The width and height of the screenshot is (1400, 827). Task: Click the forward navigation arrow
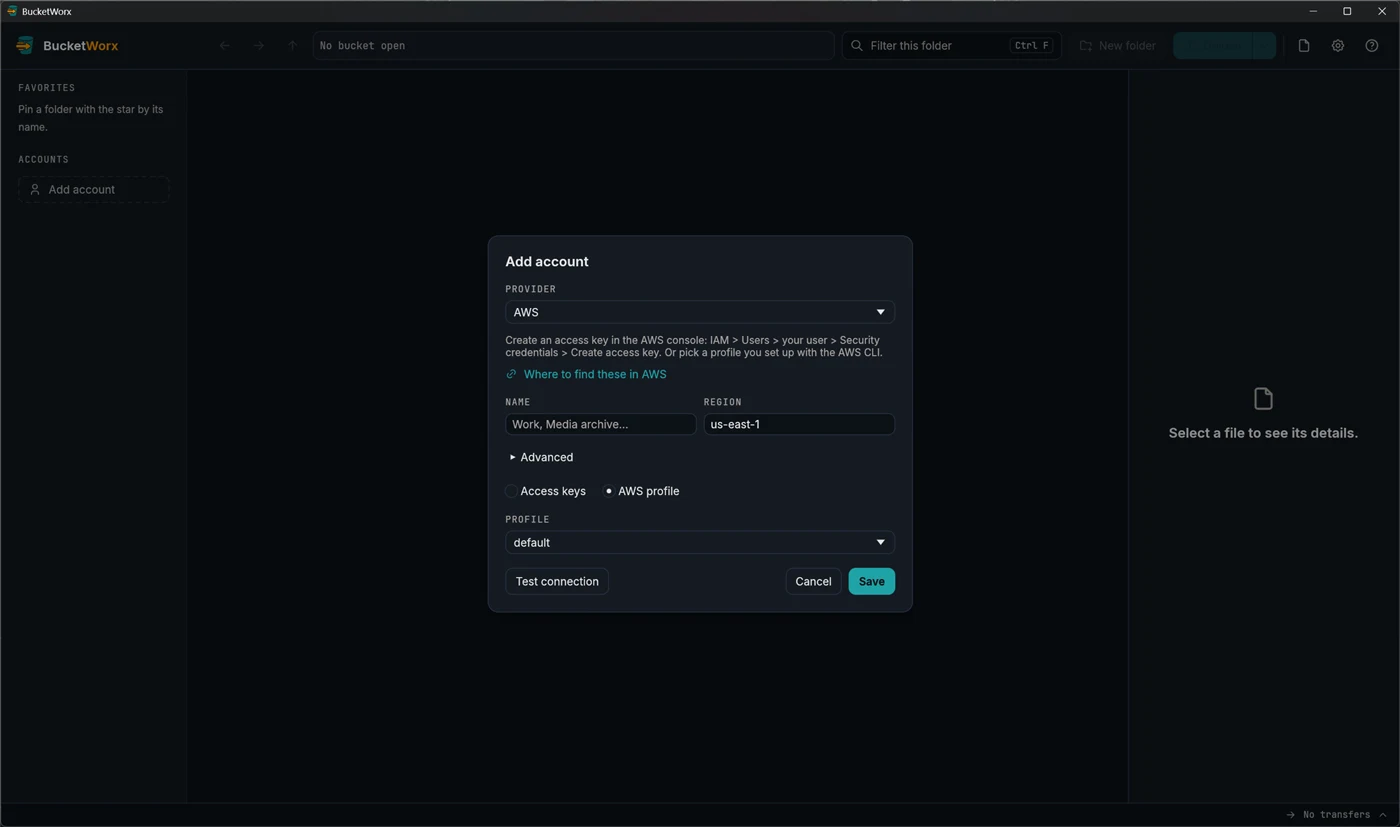(x=259, y=45)
